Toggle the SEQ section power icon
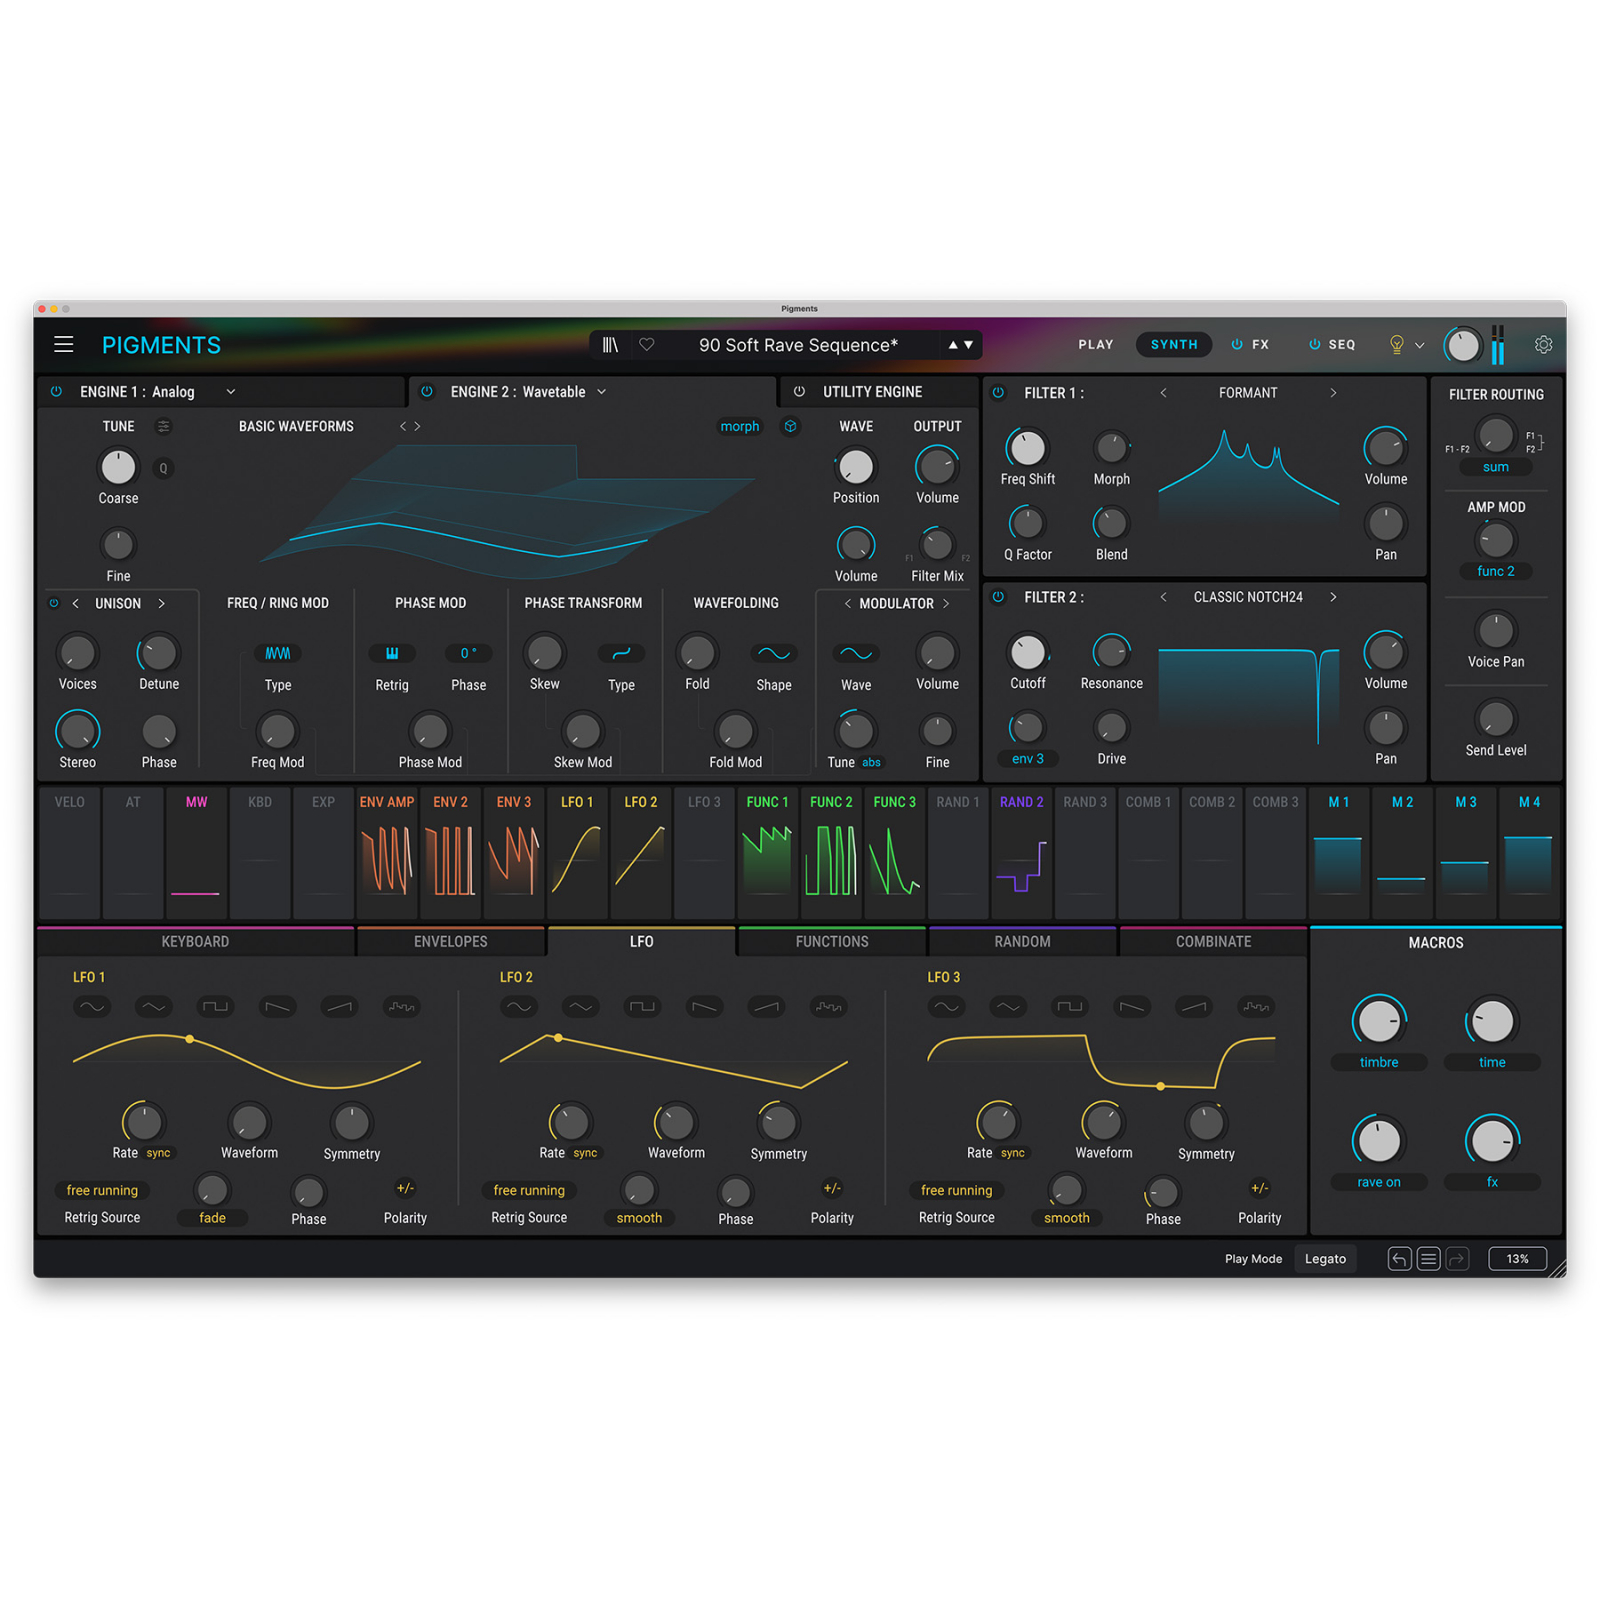1600x1600 pixels. (x=1315, y=345)
